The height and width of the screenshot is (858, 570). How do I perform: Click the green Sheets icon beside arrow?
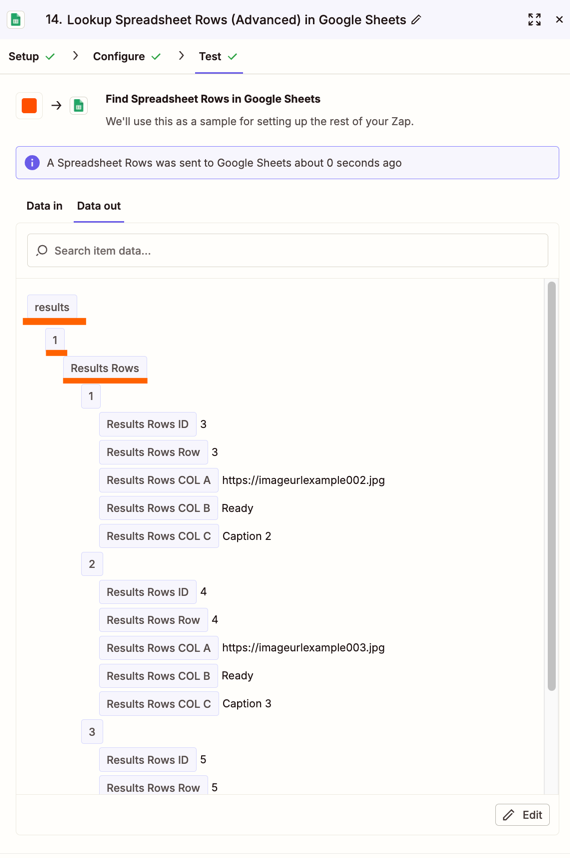79,106
